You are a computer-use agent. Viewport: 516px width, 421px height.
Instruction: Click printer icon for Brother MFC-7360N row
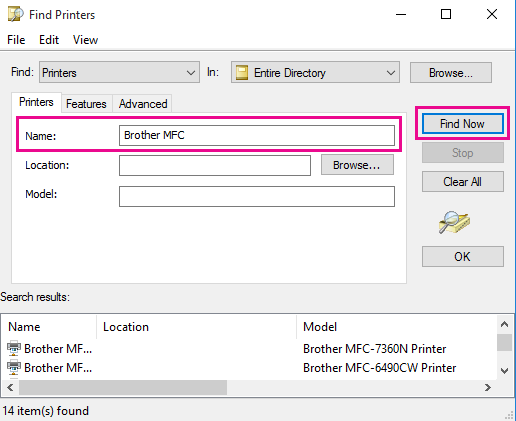tap(14, 348)
